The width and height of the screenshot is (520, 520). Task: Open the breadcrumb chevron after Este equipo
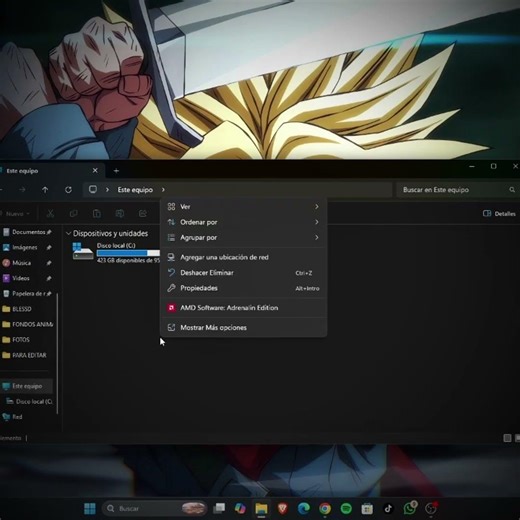pos(163,190)
